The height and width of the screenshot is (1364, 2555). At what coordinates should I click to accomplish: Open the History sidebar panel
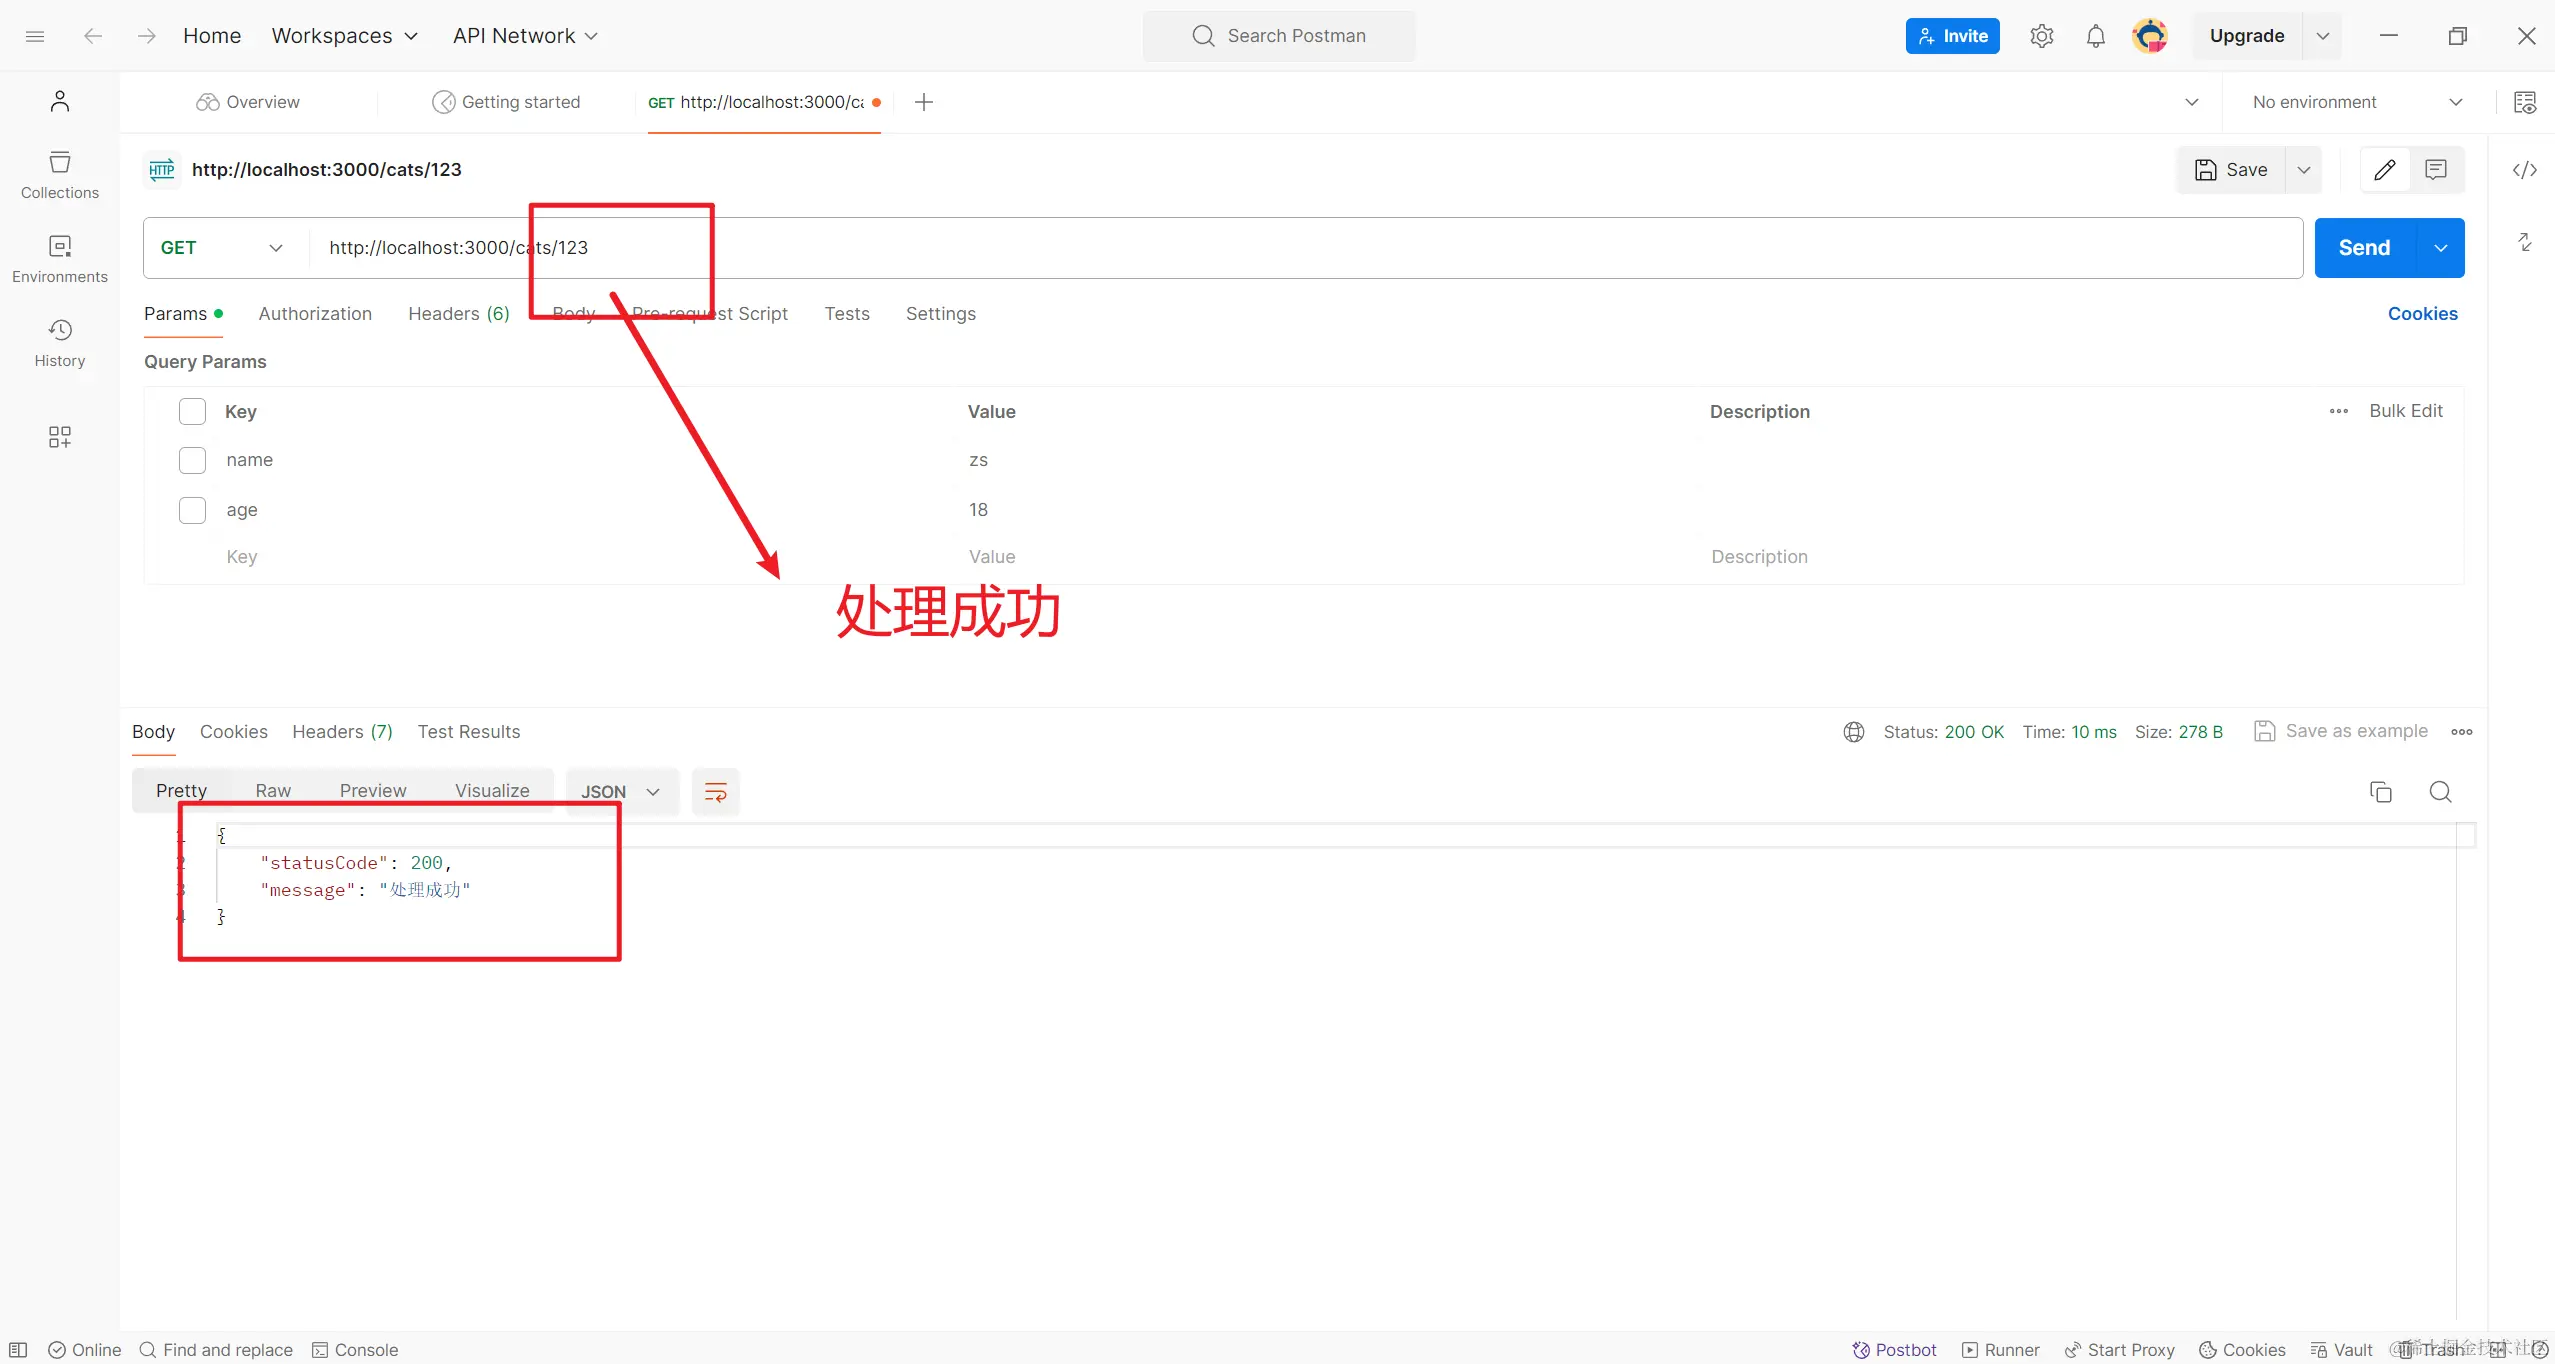pyautogui.click(x=60, y=342)
